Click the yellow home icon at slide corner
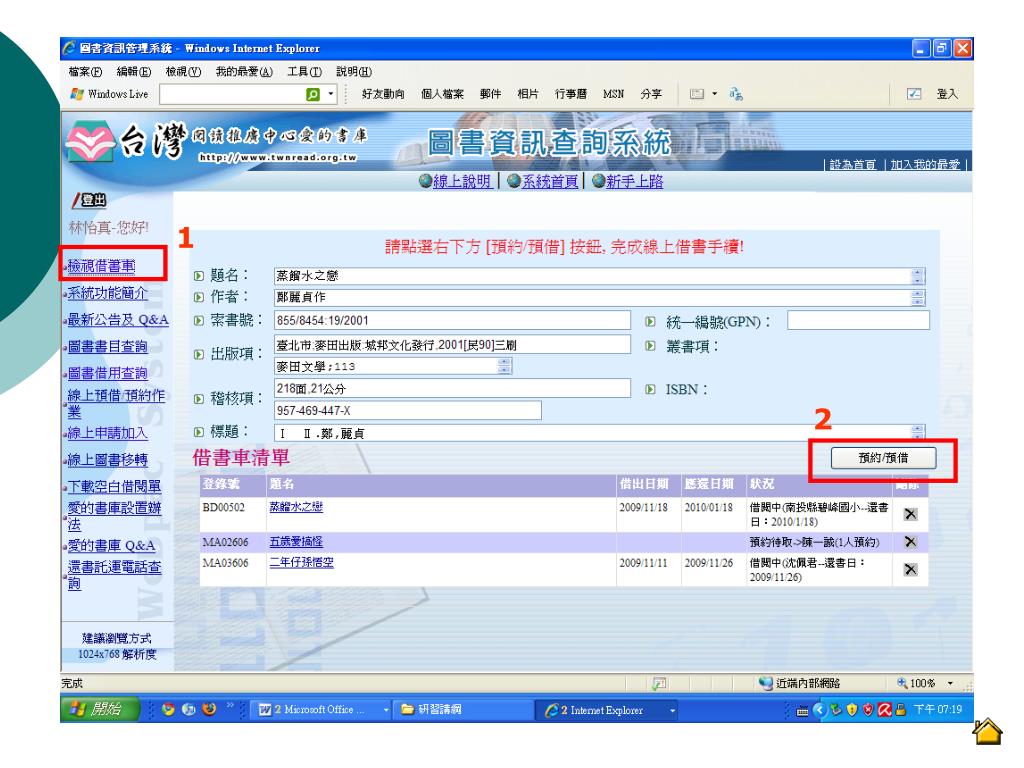The image size is (1024, 768). 987,731
